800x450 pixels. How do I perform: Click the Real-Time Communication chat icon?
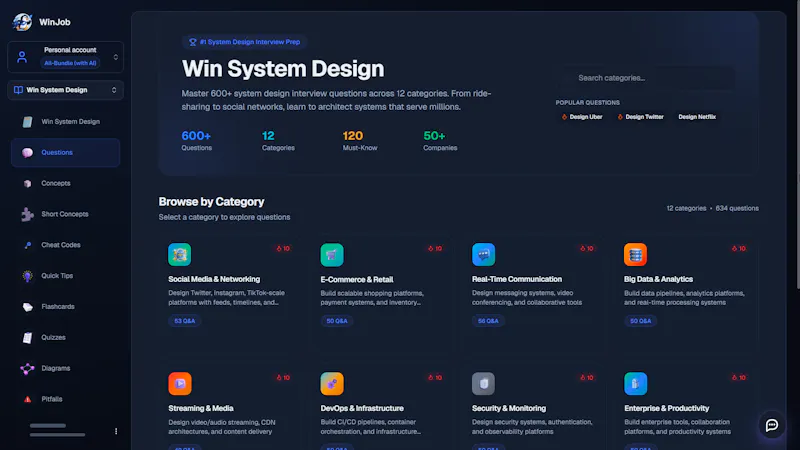(x=483, y=255)
